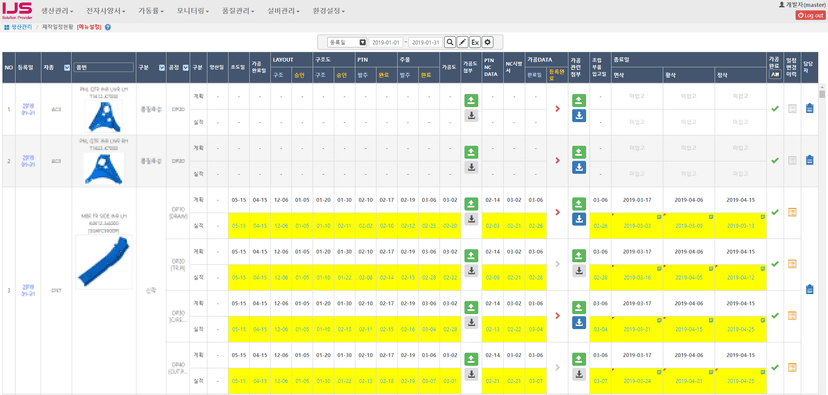Screen dimensions: 828x395
Task: Click the Ex export button in date toolbar
Action: 475,42
